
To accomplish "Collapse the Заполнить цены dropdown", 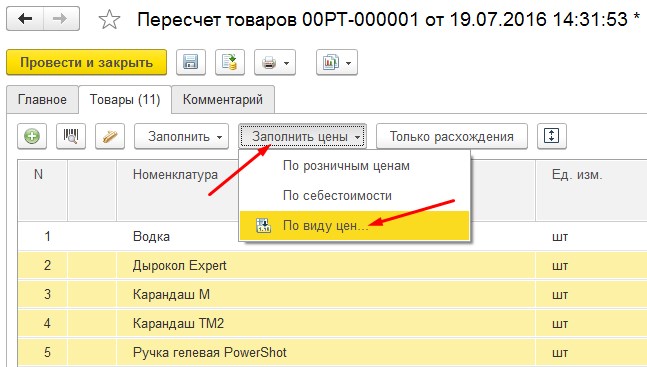I will coord(302,136).
